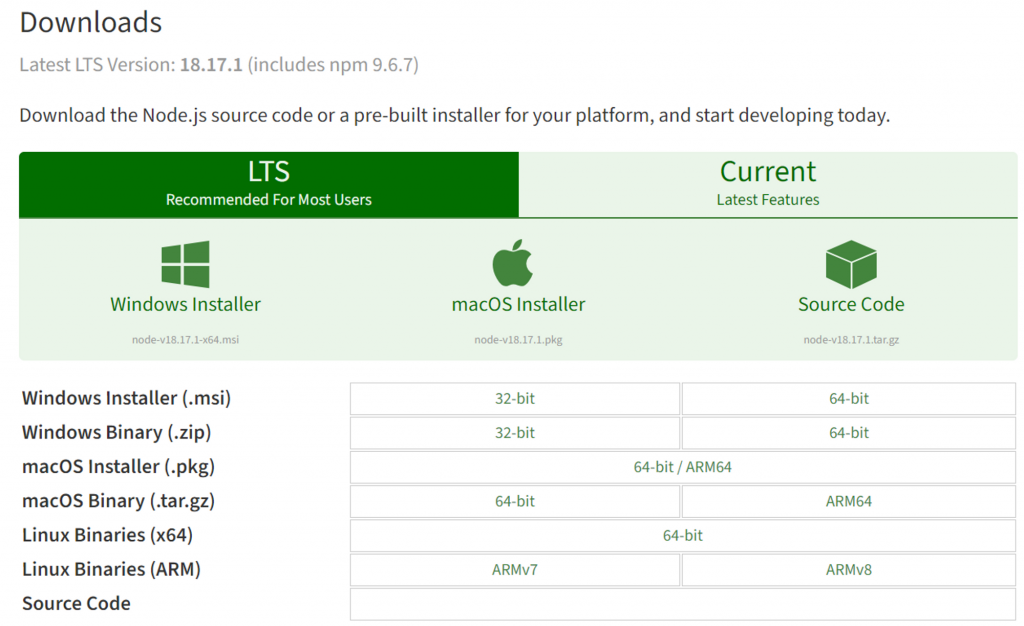Select ARMv7 Linux Binaries
The height and width of the screenshot is (626, 1024).
pyautogui.click(x=515, y=570)
